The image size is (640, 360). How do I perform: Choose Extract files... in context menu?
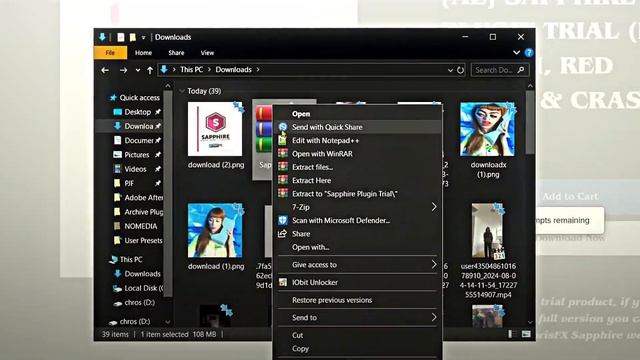[358, 167]
